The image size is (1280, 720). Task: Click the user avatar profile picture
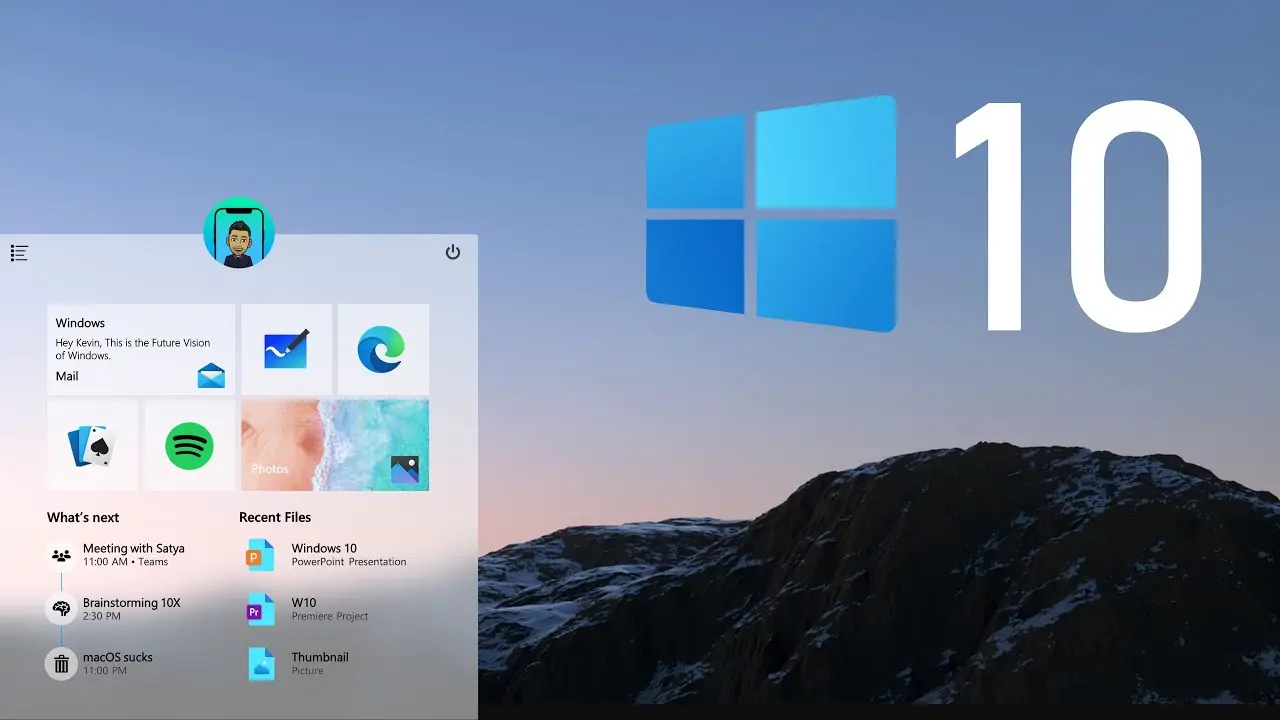point(239,232)
